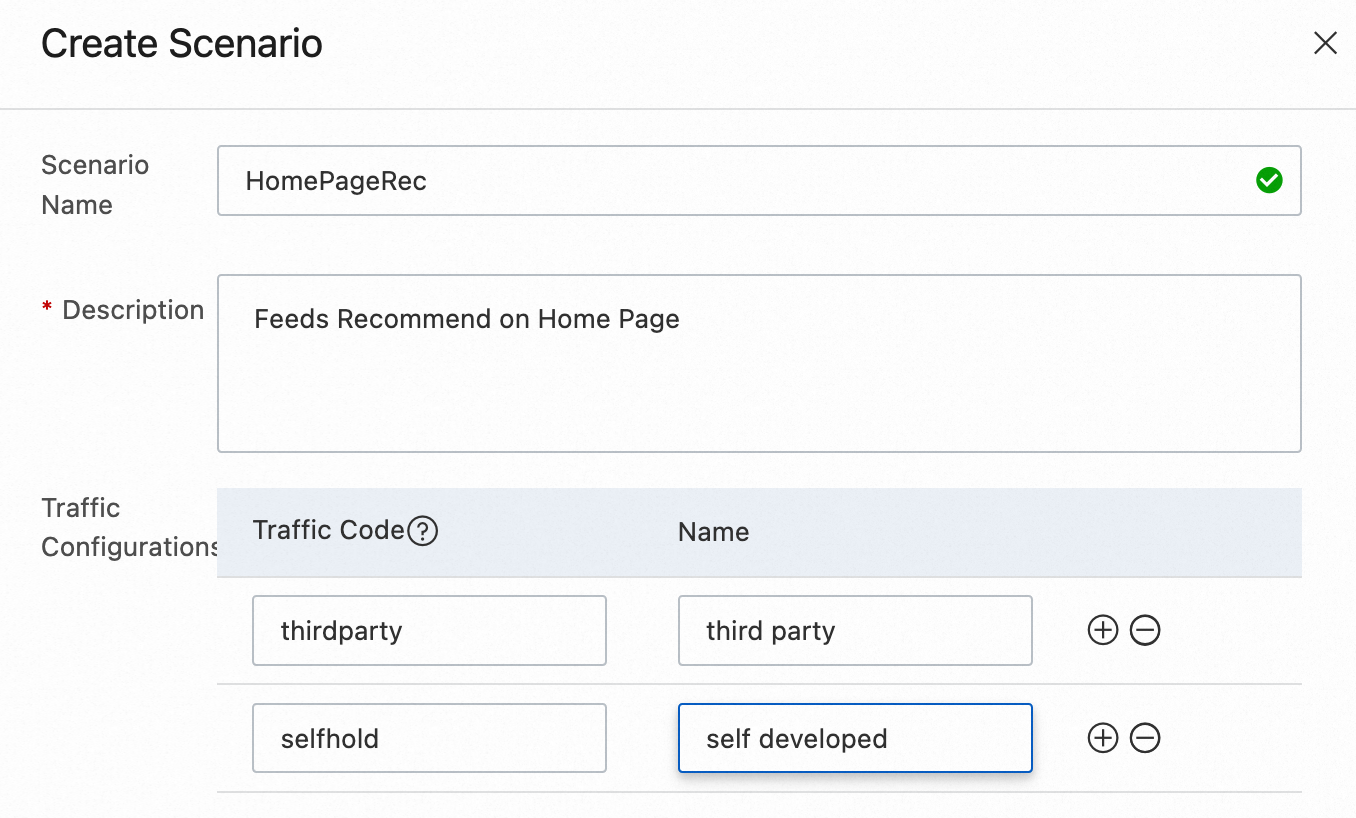Add a row after thirdparty traffic row
This screenshot has width=1356, height=818.
tap(1102, 631)
